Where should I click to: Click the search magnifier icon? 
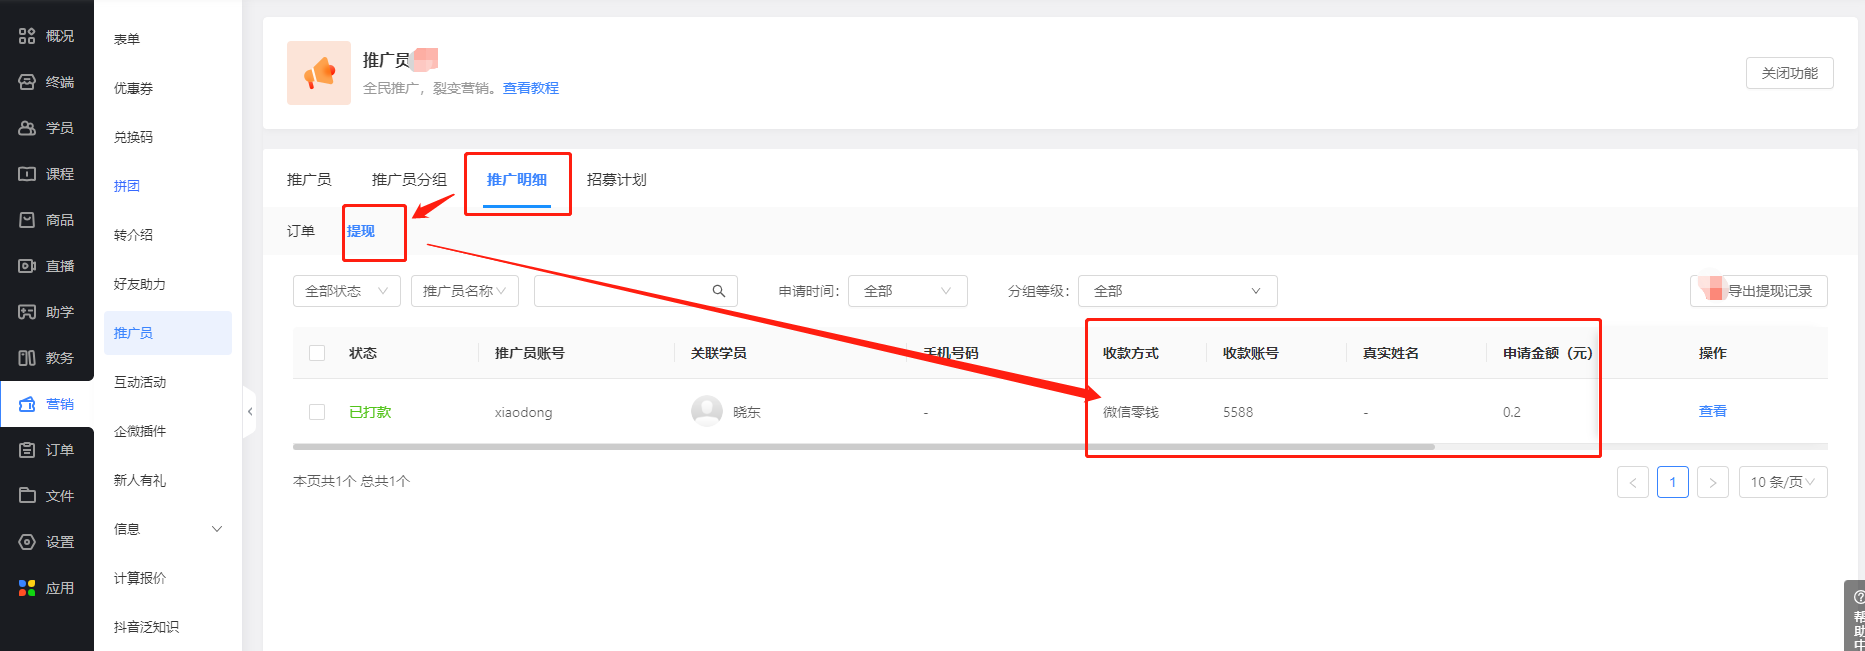(x=718, y=291)
